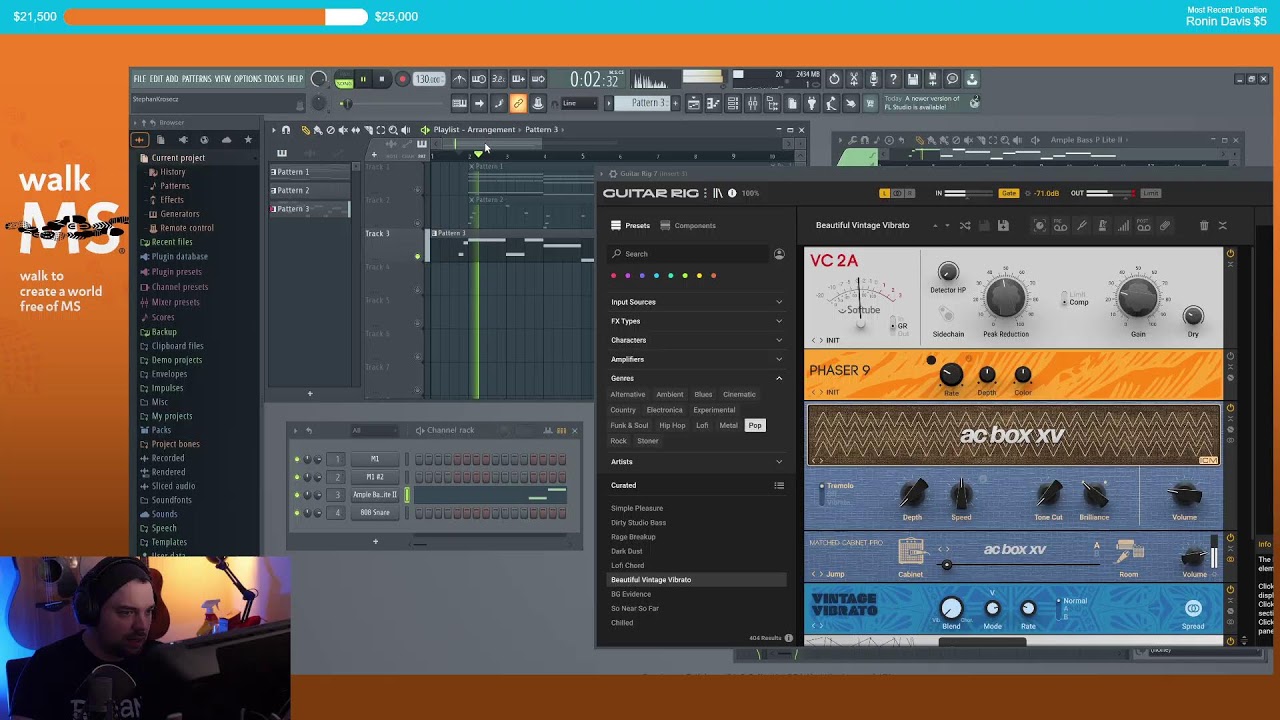Click the 808 Snare channel button
This screenshot has width=1280, height=720.
click(375, 513)
